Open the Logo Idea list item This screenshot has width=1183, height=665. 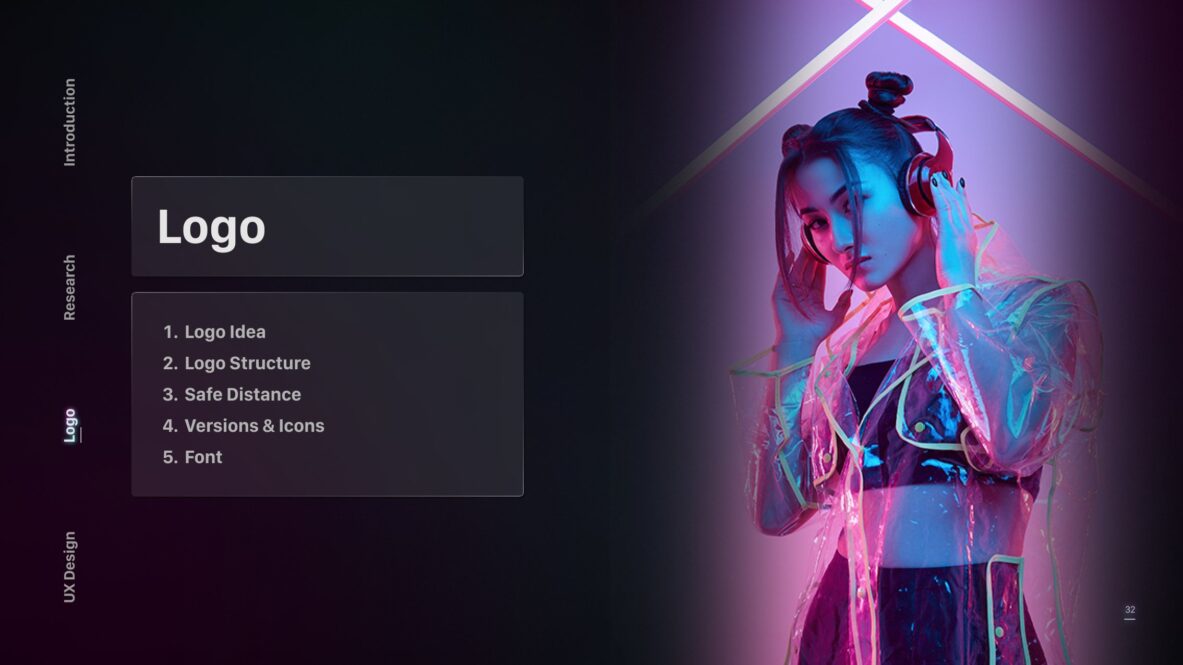[x=225, y=332]
